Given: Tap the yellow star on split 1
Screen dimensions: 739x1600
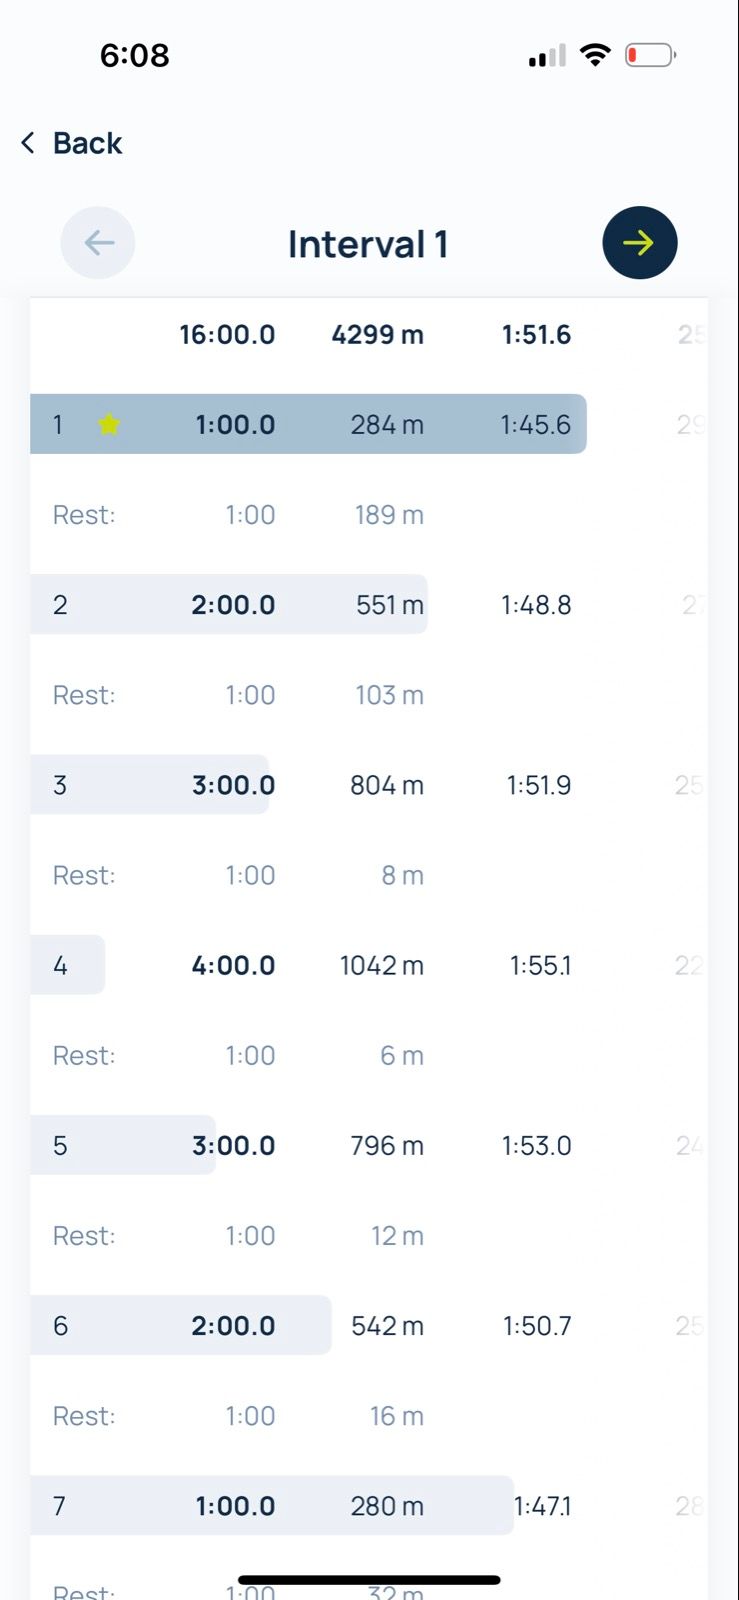Looking at the screenshot, I should pos(109,425).
